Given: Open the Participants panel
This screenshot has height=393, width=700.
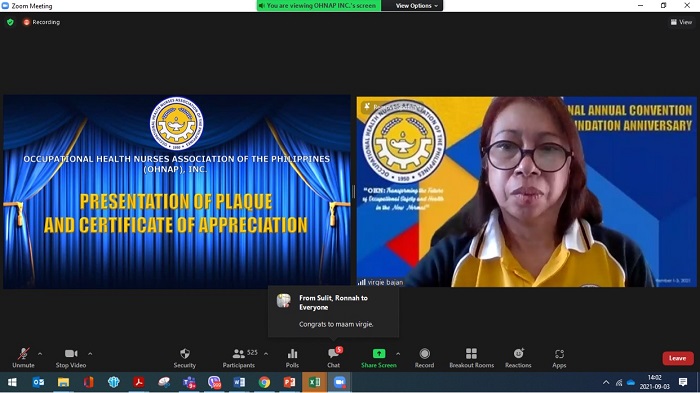Looking at the screenshot, I should pyautogui.click(x=239, y=358).
